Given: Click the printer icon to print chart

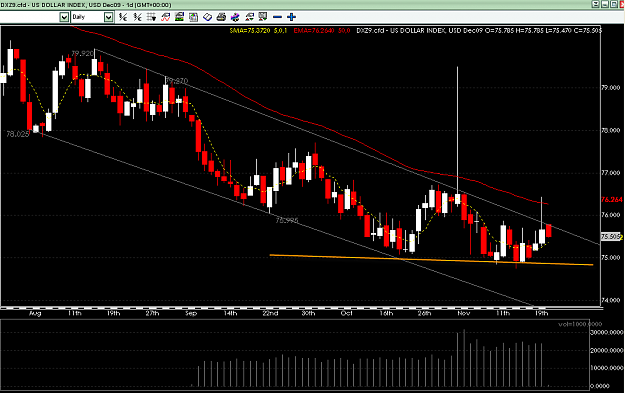Looking at the screenshot, I should 221,17.
